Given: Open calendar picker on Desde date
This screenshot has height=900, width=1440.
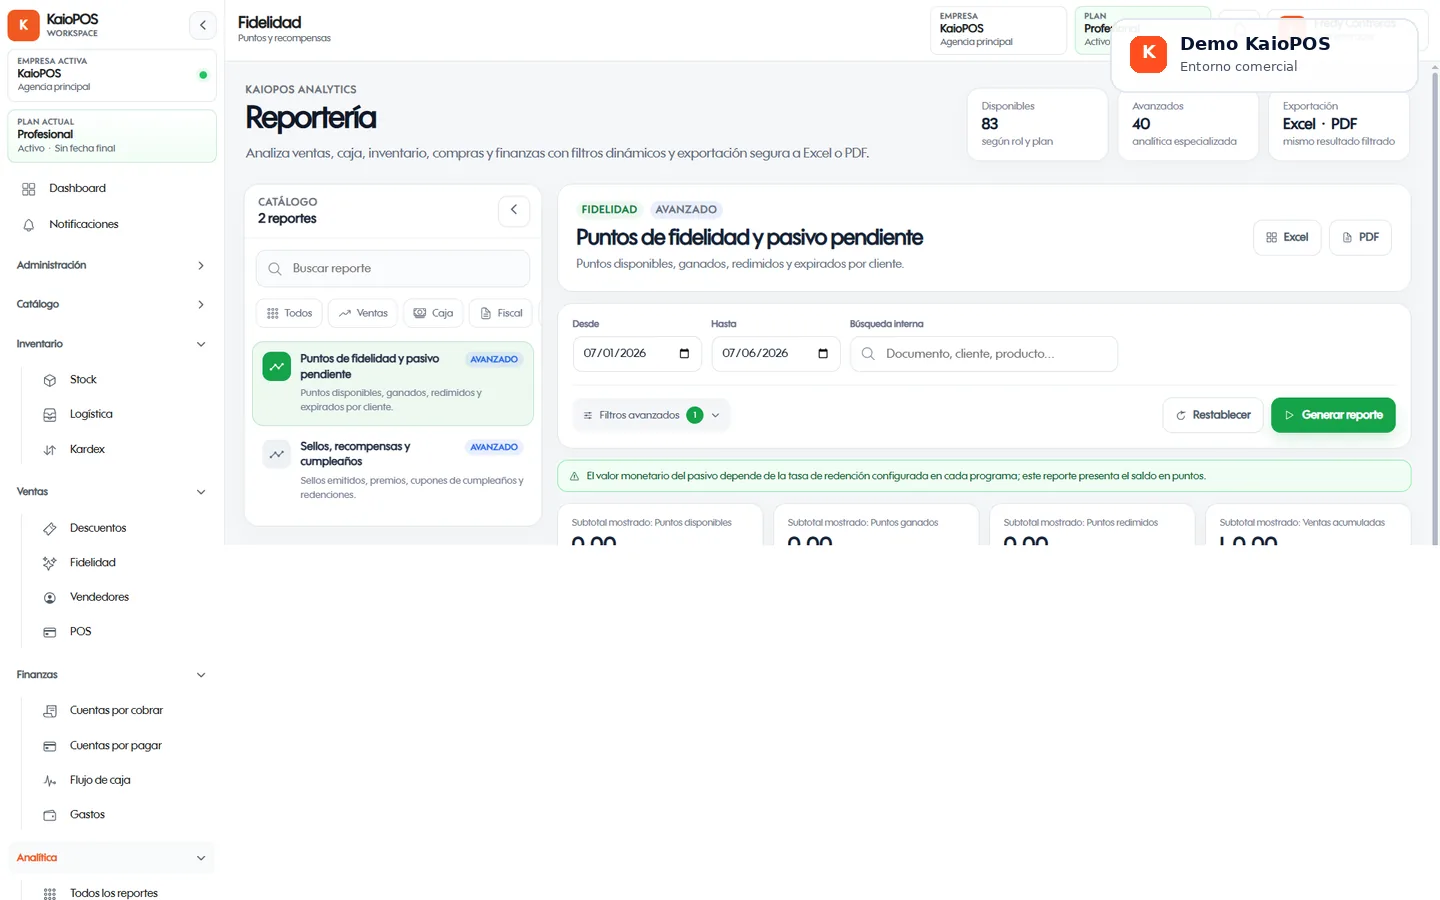Looking at the screenshot, I should pyautogui.click(x=684, y=353).
